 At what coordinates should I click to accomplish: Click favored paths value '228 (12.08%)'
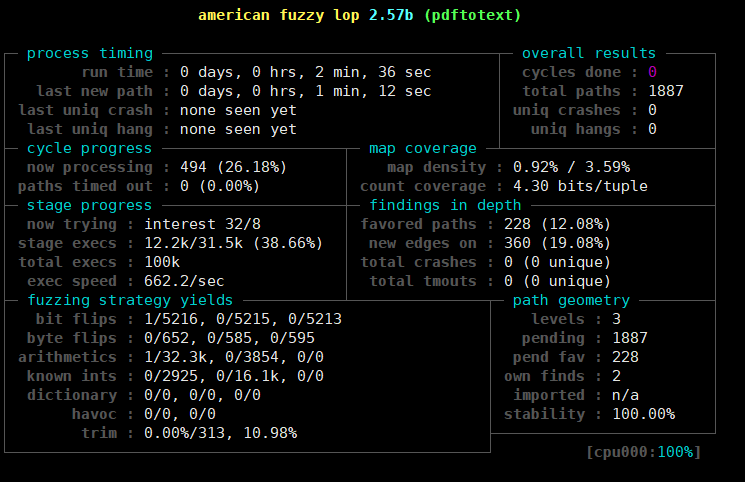[x=557, y=224]
